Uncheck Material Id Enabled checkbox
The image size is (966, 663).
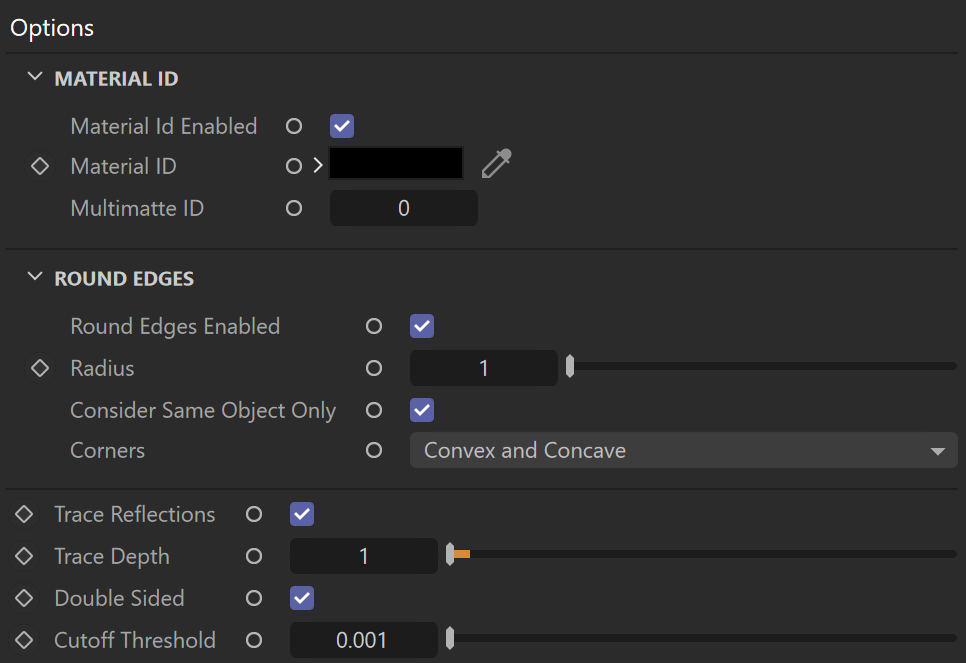point(342,126)
